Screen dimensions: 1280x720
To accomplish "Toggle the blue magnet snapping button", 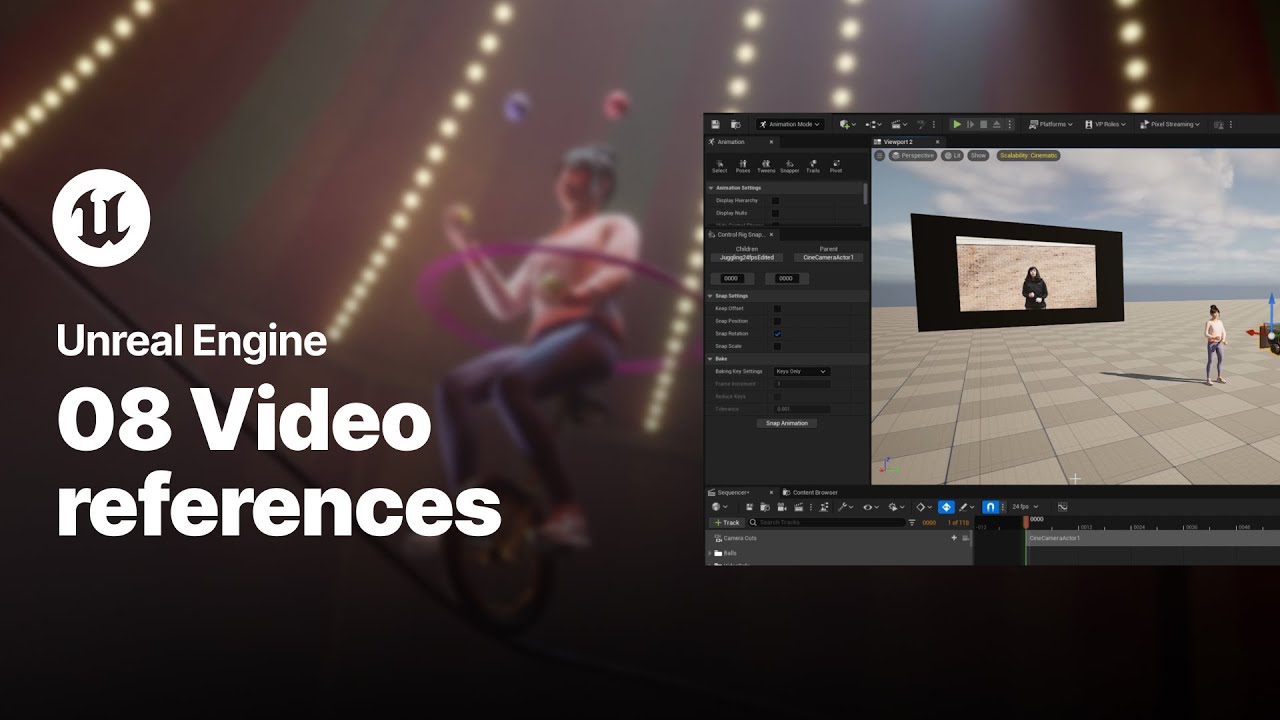I will [990, 507].
